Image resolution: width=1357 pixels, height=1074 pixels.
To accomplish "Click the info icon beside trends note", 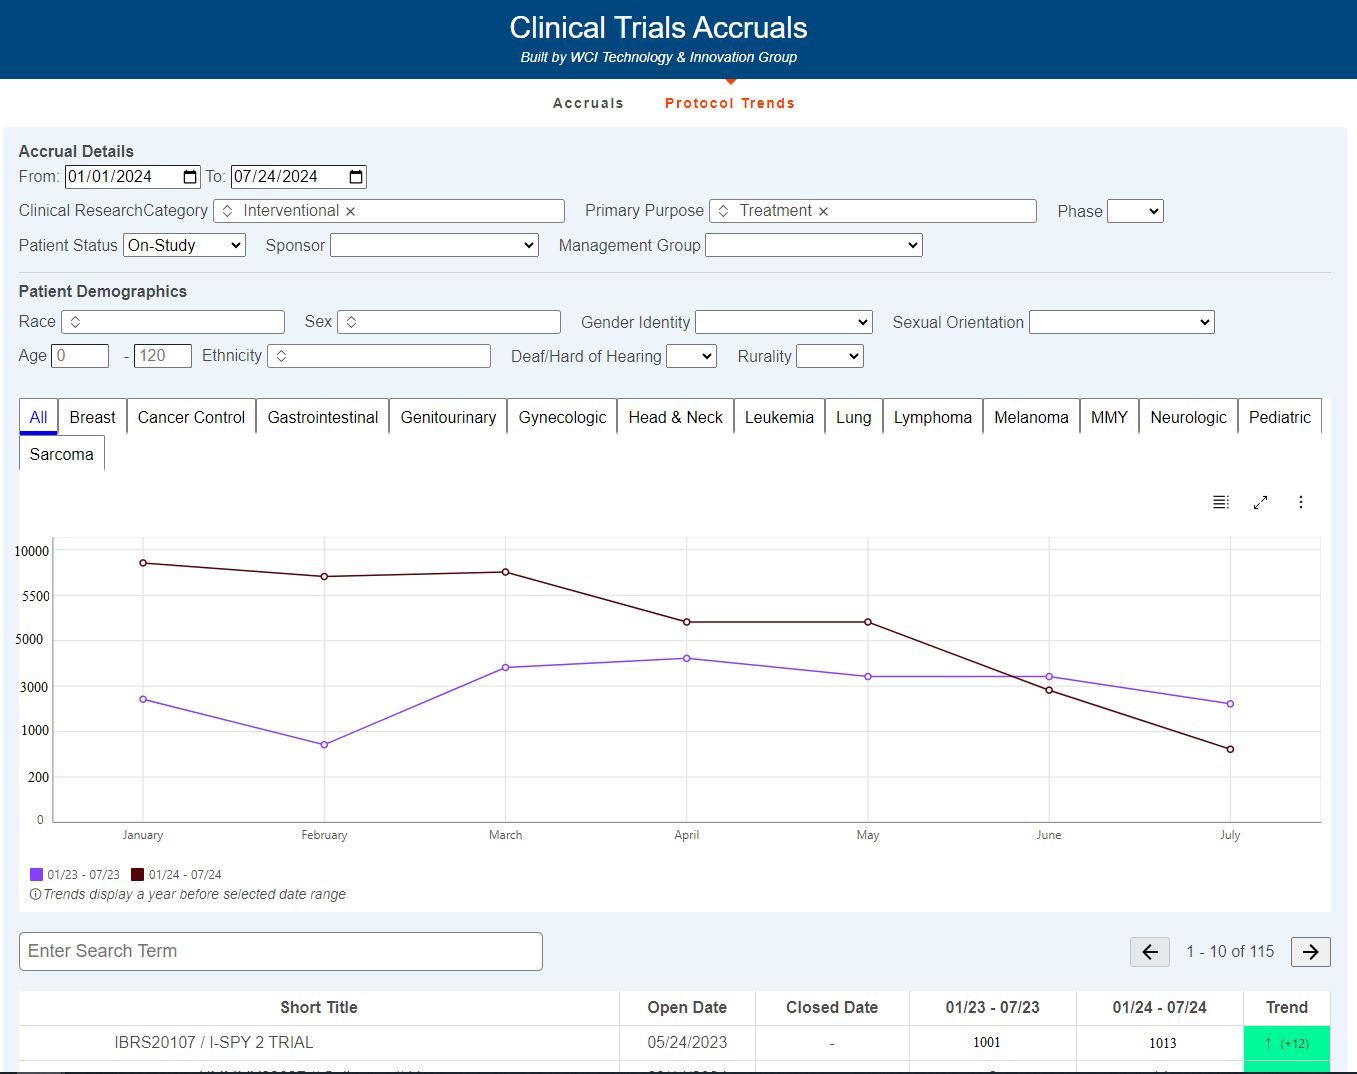I will click(x=35, y=894).
